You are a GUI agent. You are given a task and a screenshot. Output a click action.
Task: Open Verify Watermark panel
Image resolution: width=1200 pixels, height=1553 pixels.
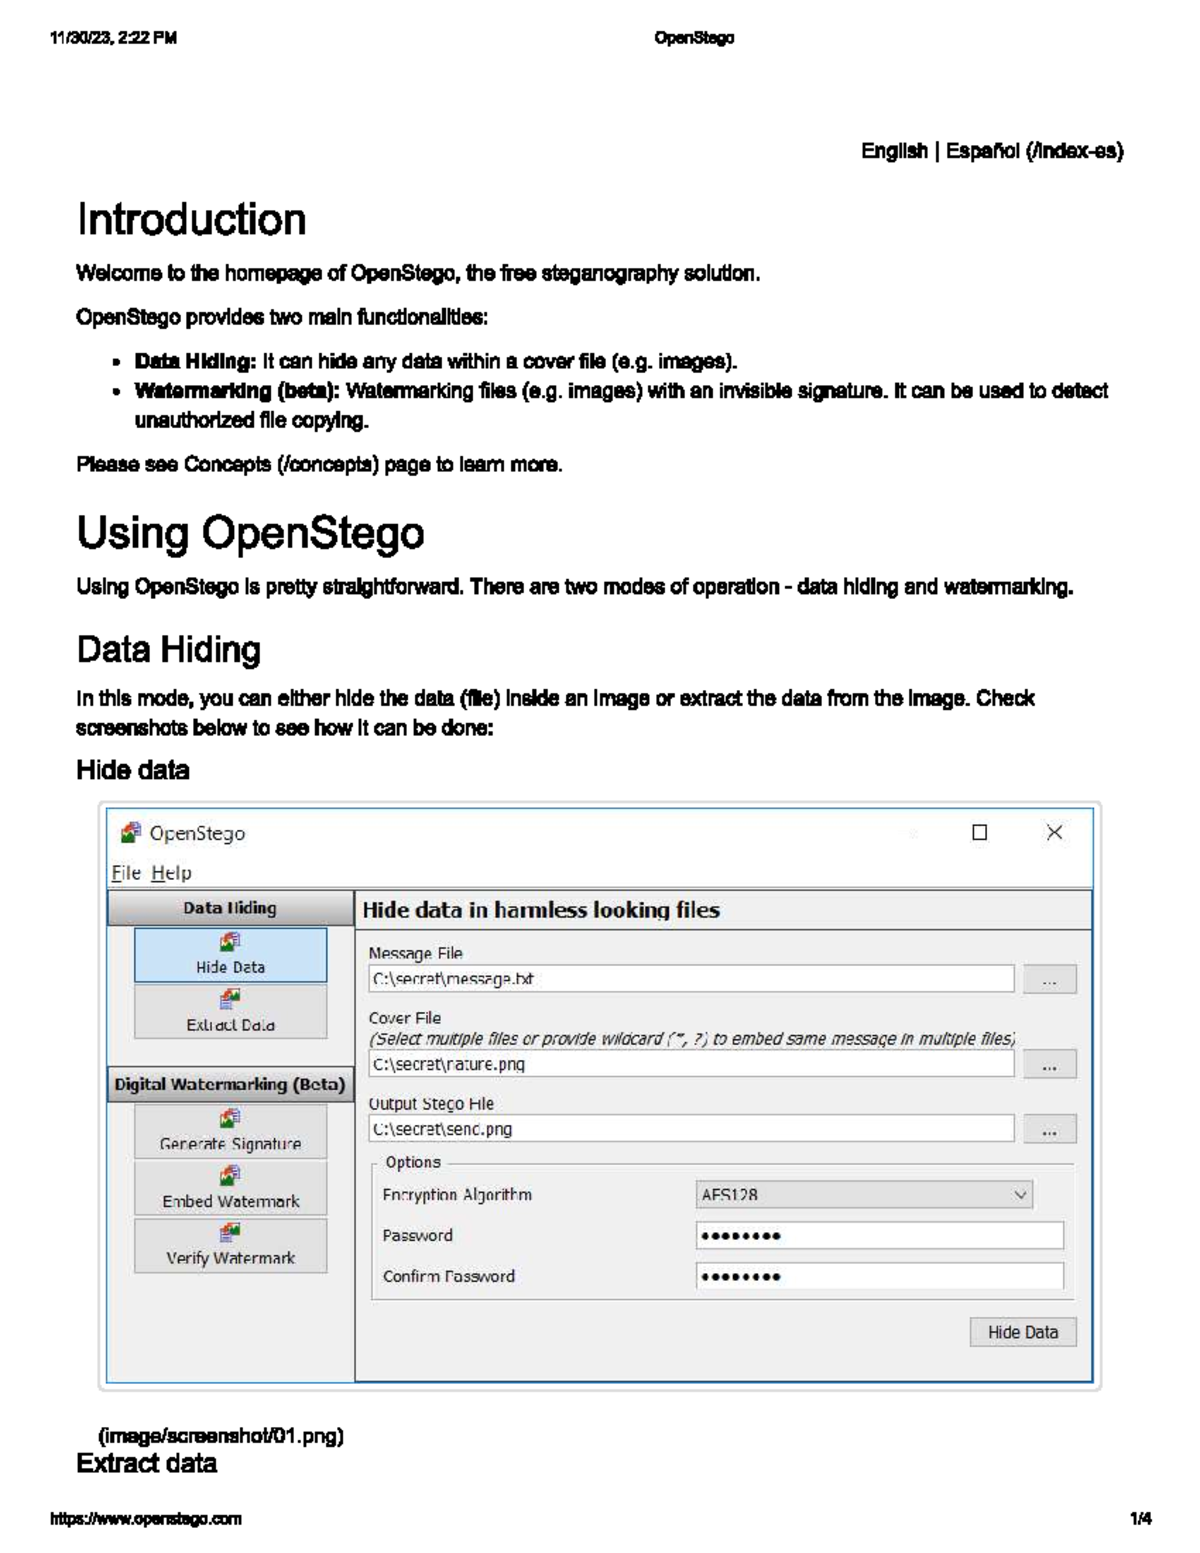(x=230, y=1246)
